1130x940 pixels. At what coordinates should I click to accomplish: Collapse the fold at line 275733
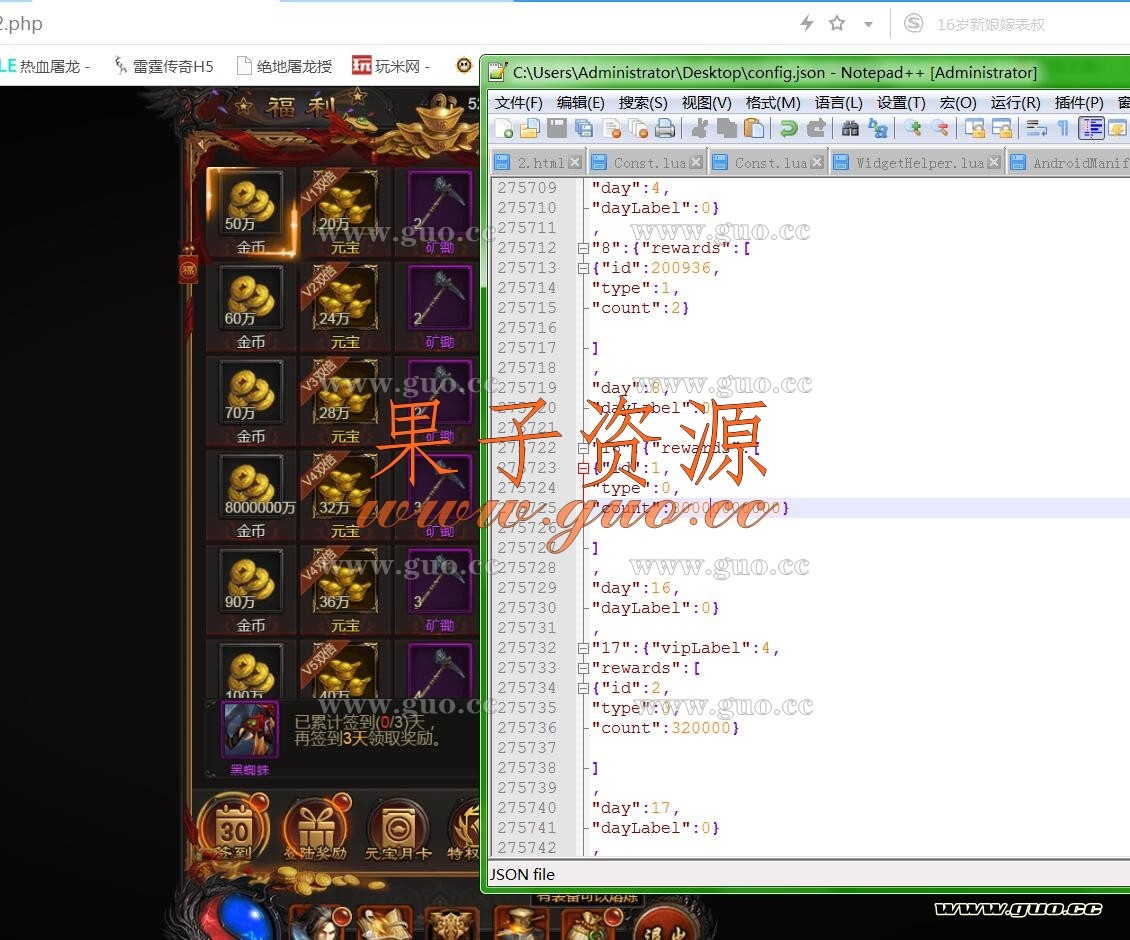pos(583,668)
